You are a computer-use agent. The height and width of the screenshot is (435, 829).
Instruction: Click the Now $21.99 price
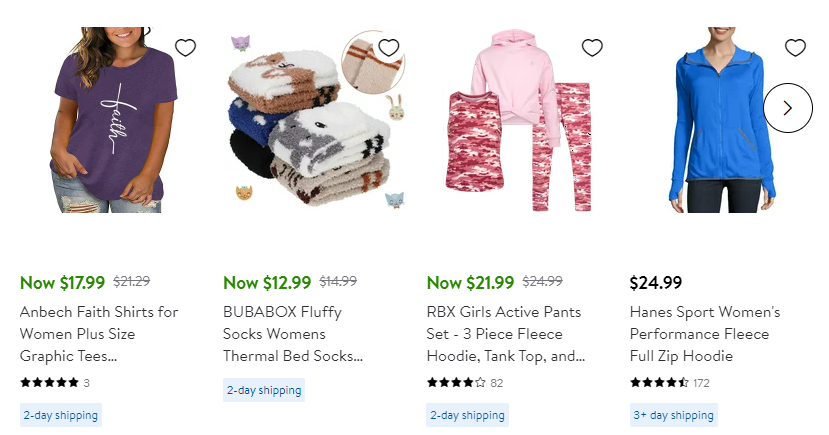click(470, 282)
